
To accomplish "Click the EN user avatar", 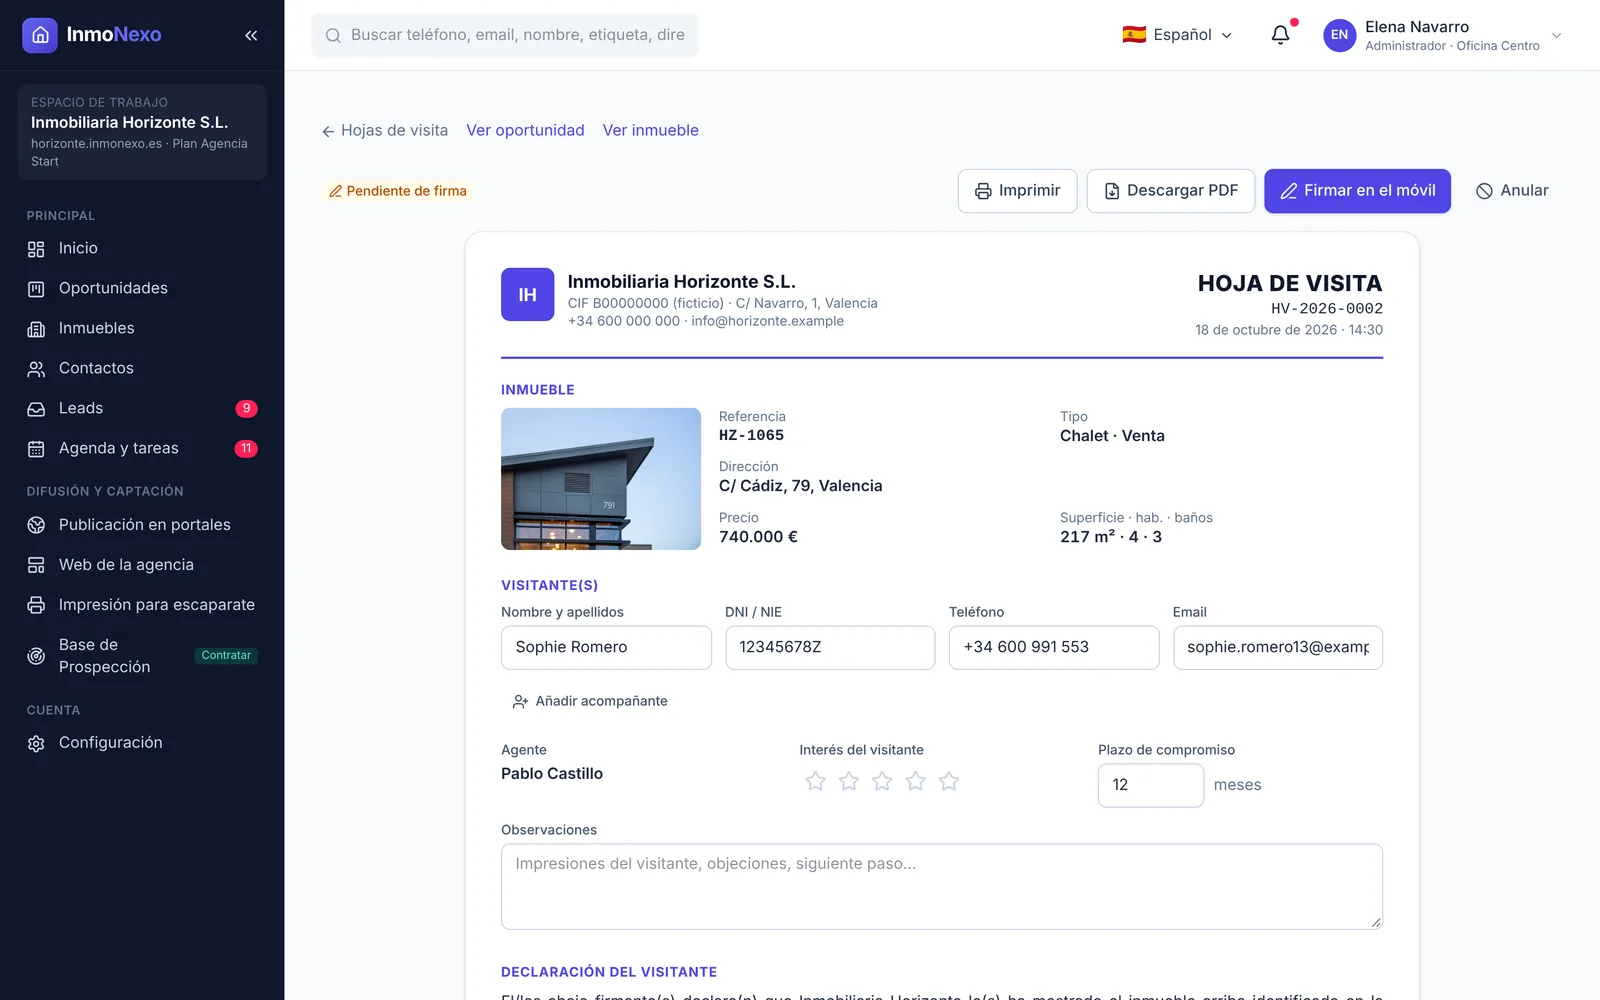I will click(x=1339, y=35).
